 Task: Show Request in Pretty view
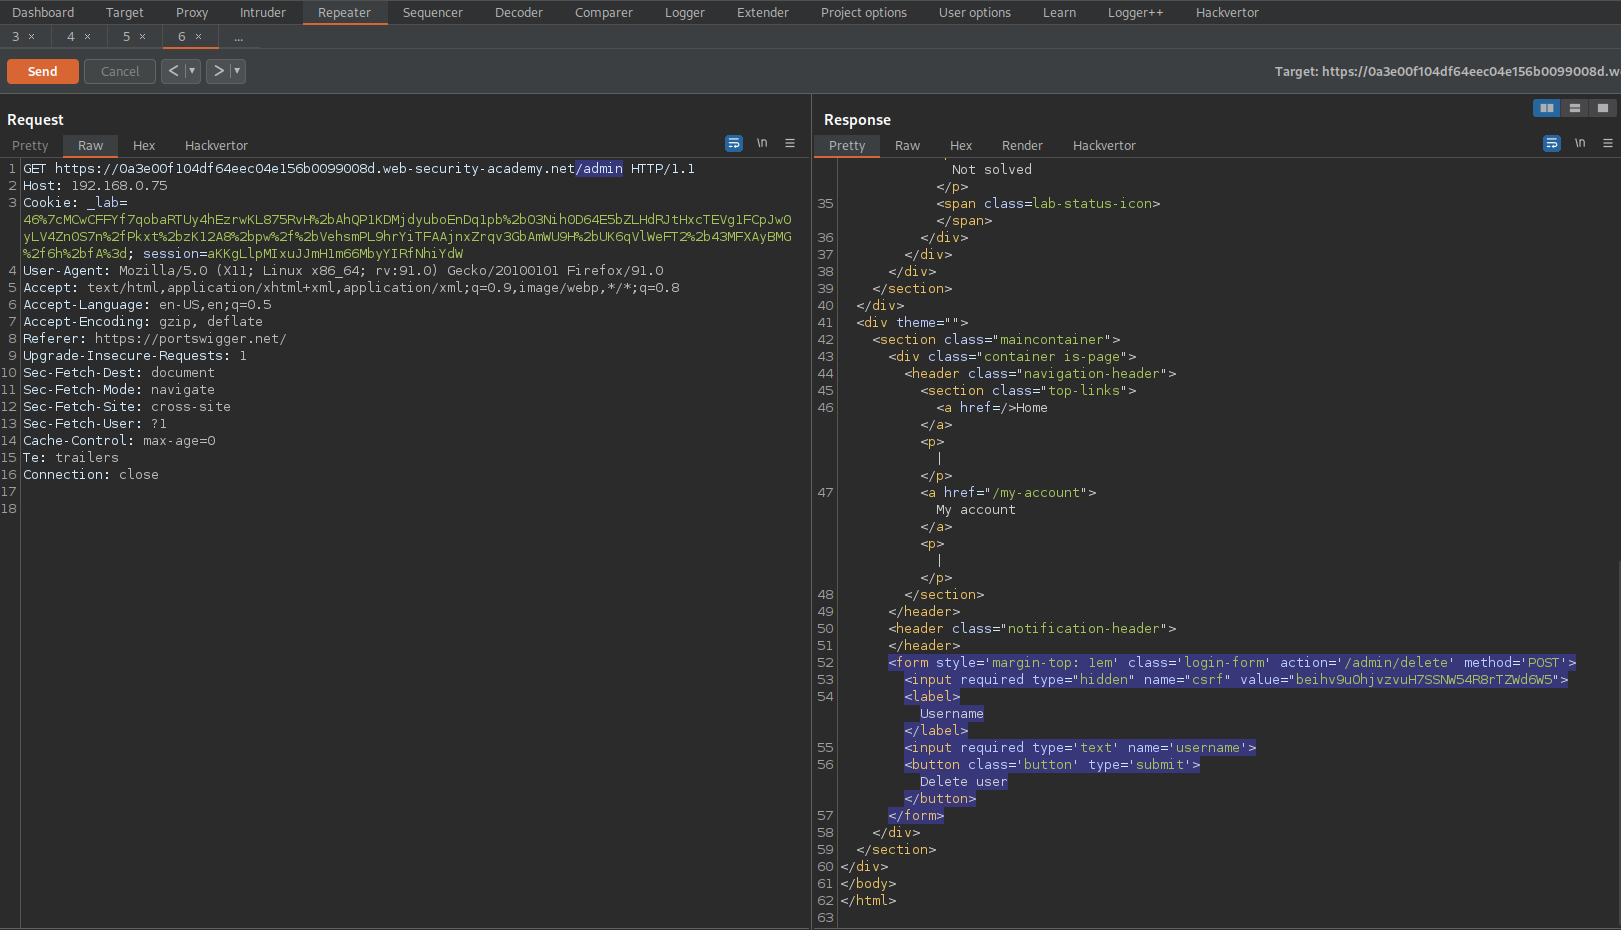tap(30, 145)
